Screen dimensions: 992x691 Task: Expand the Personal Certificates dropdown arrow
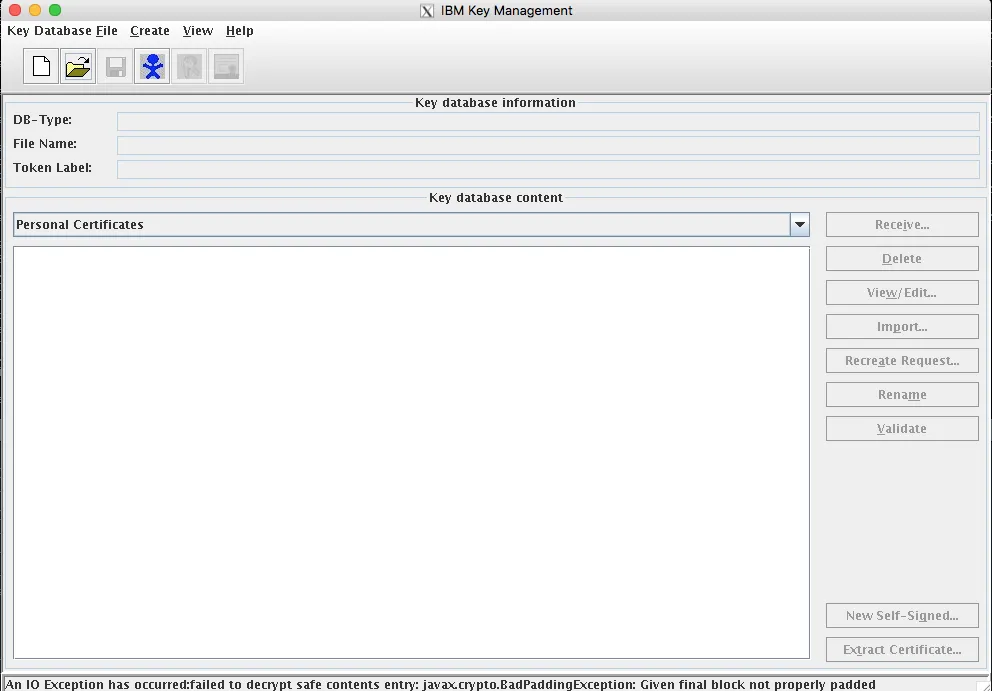(800, 225)
